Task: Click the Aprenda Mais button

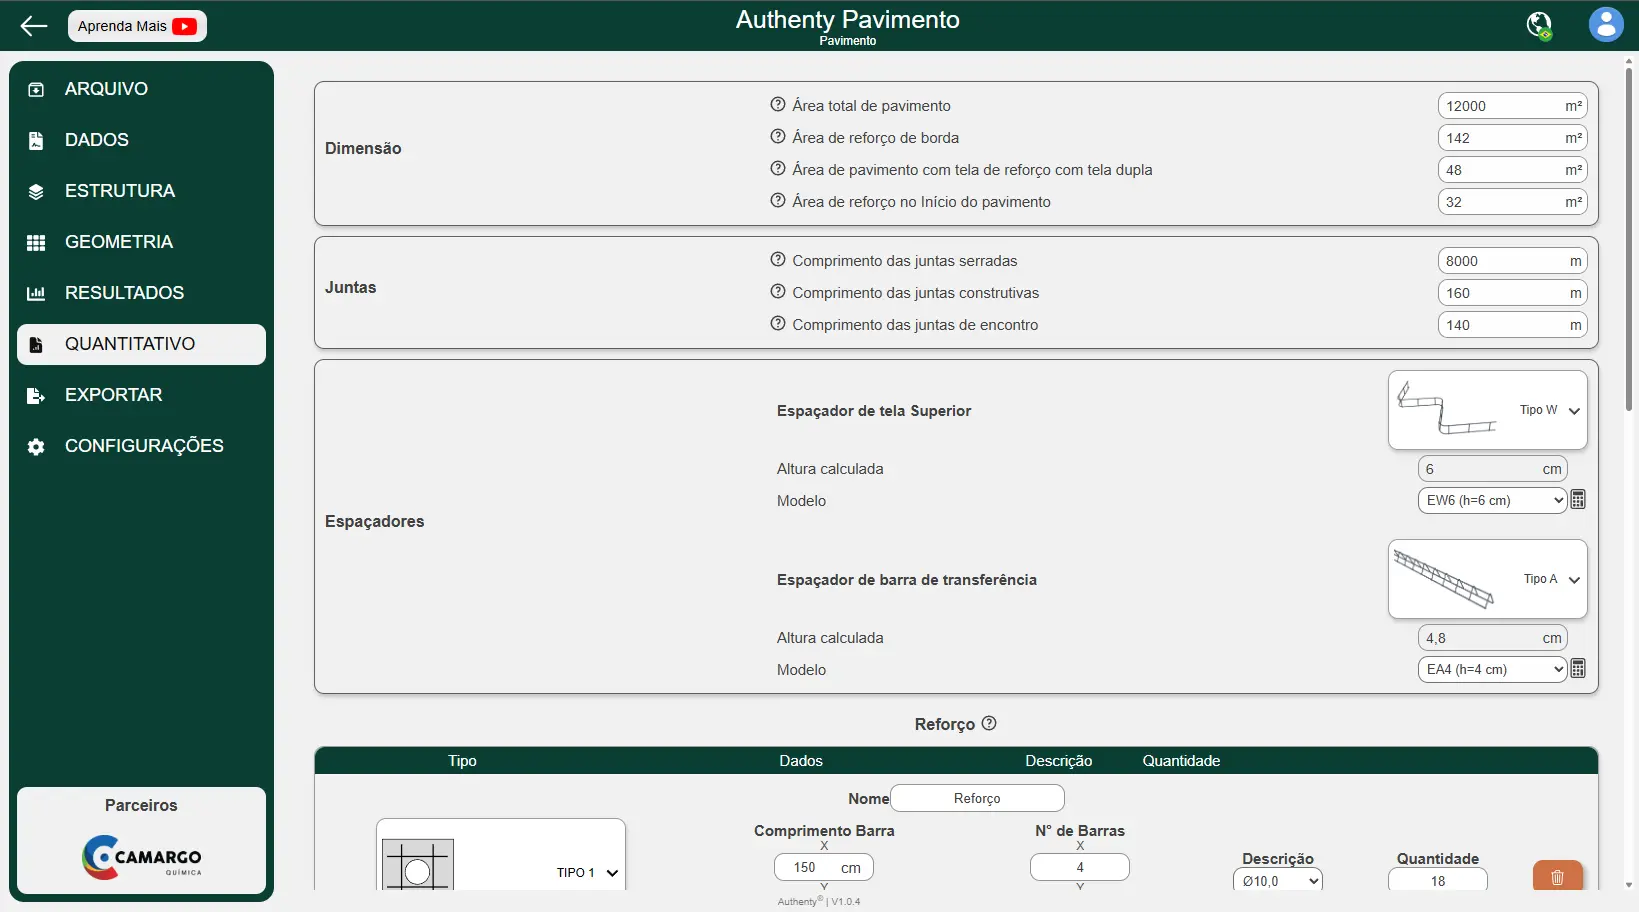Action: [x=137, y=26]
